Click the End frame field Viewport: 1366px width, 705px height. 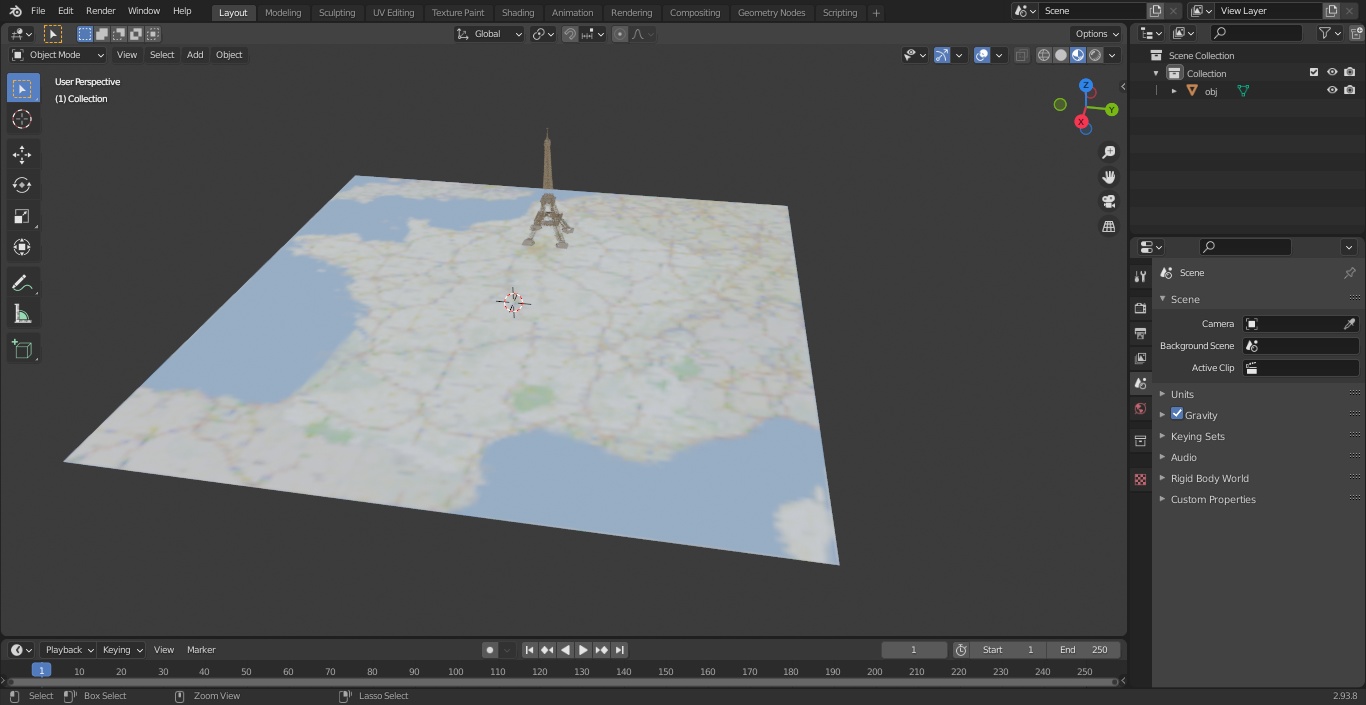point(1084,650)
